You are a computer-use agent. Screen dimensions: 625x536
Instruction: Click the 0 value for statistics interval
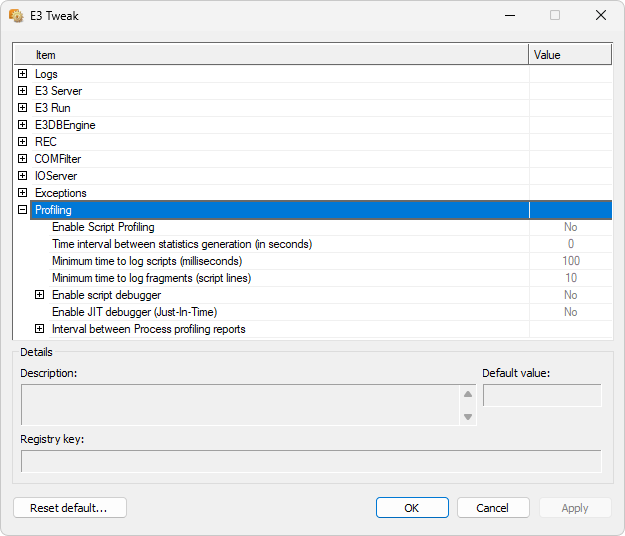click(x=571, y=244)
